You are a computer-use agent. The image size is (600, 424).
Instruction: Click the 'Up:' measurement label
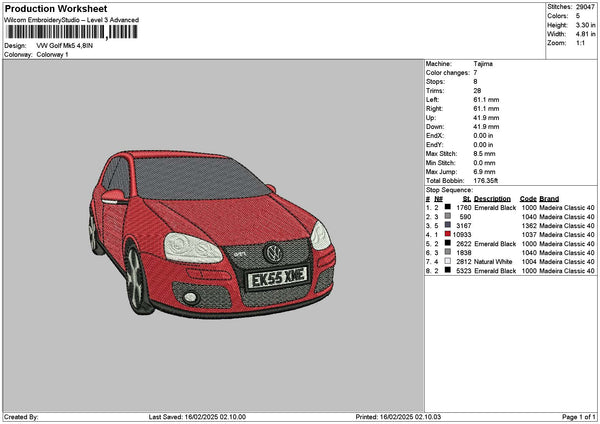tap(430, 118)
